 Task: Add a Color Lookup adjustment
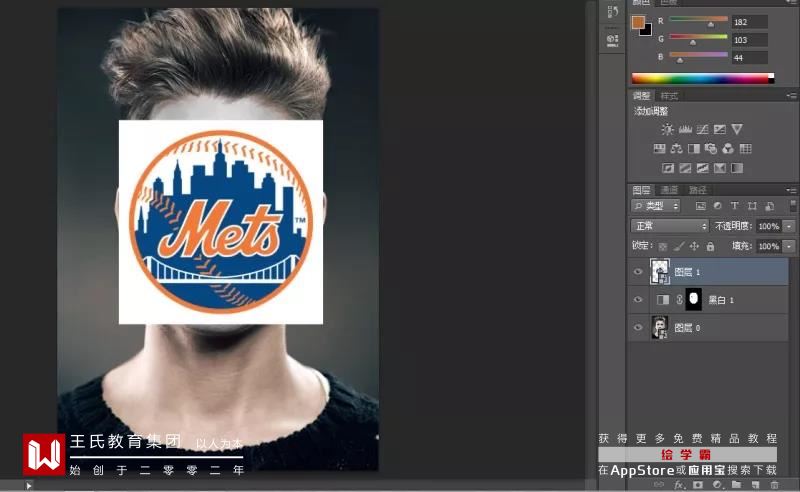745,149
